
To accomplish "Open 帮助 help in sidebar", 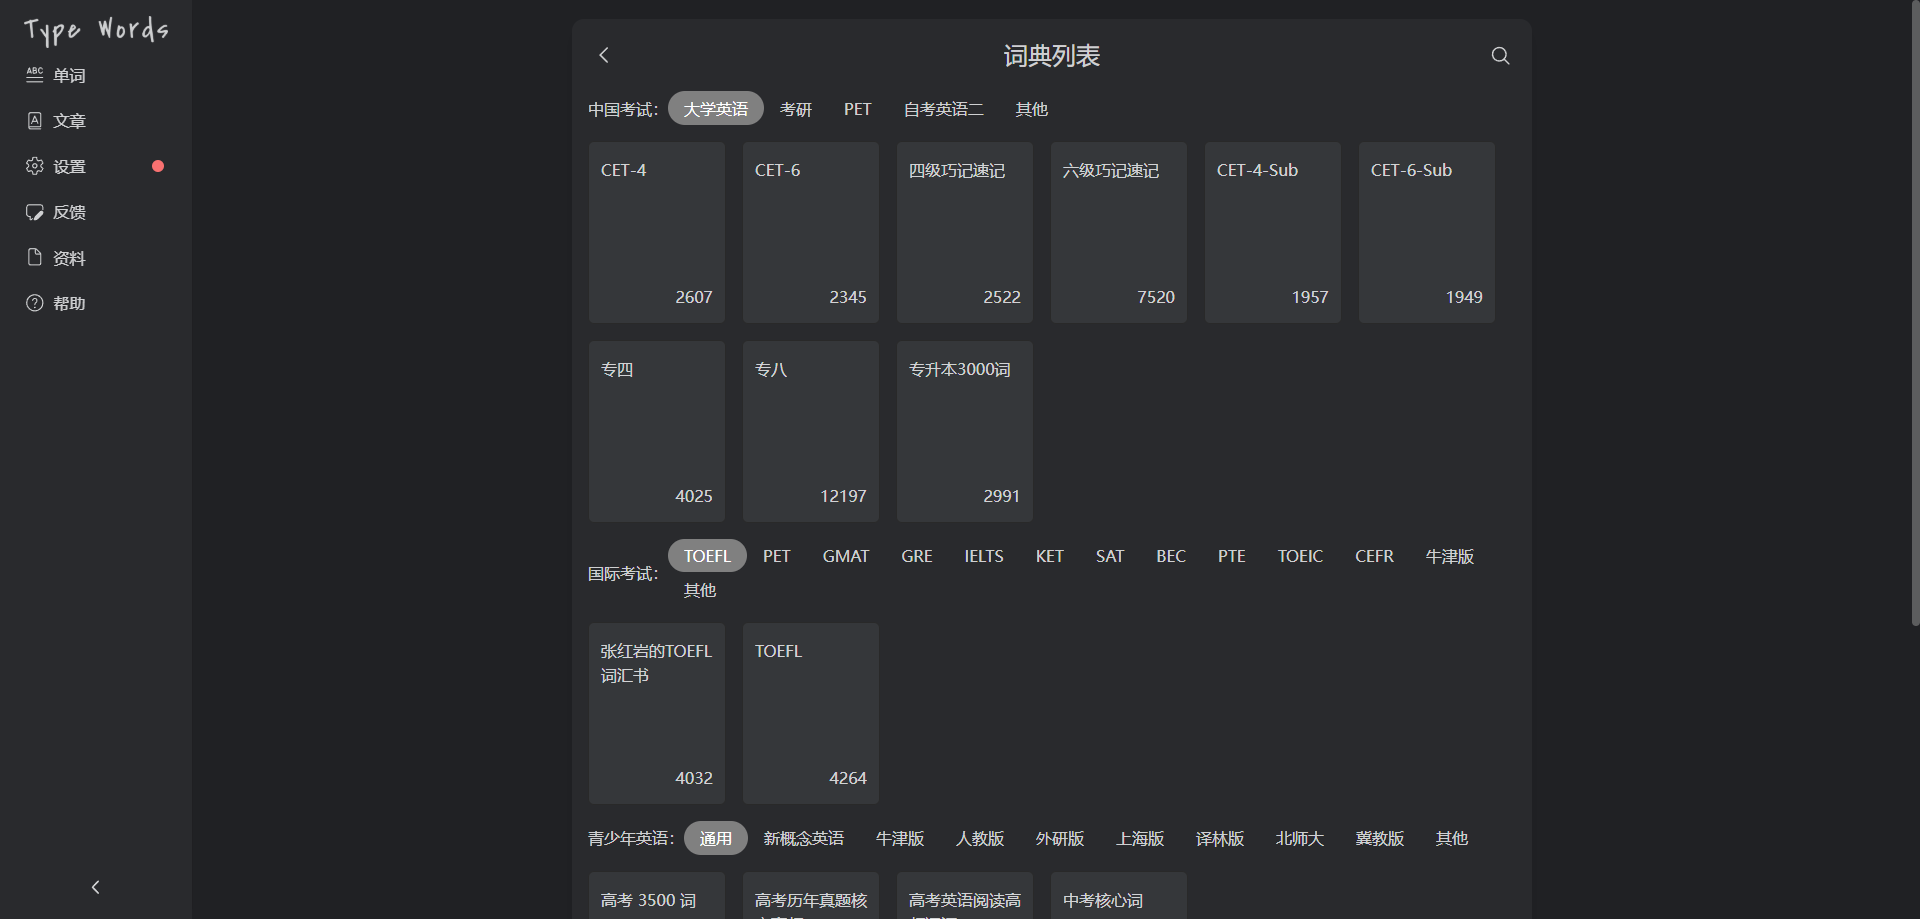I will 68,303.
